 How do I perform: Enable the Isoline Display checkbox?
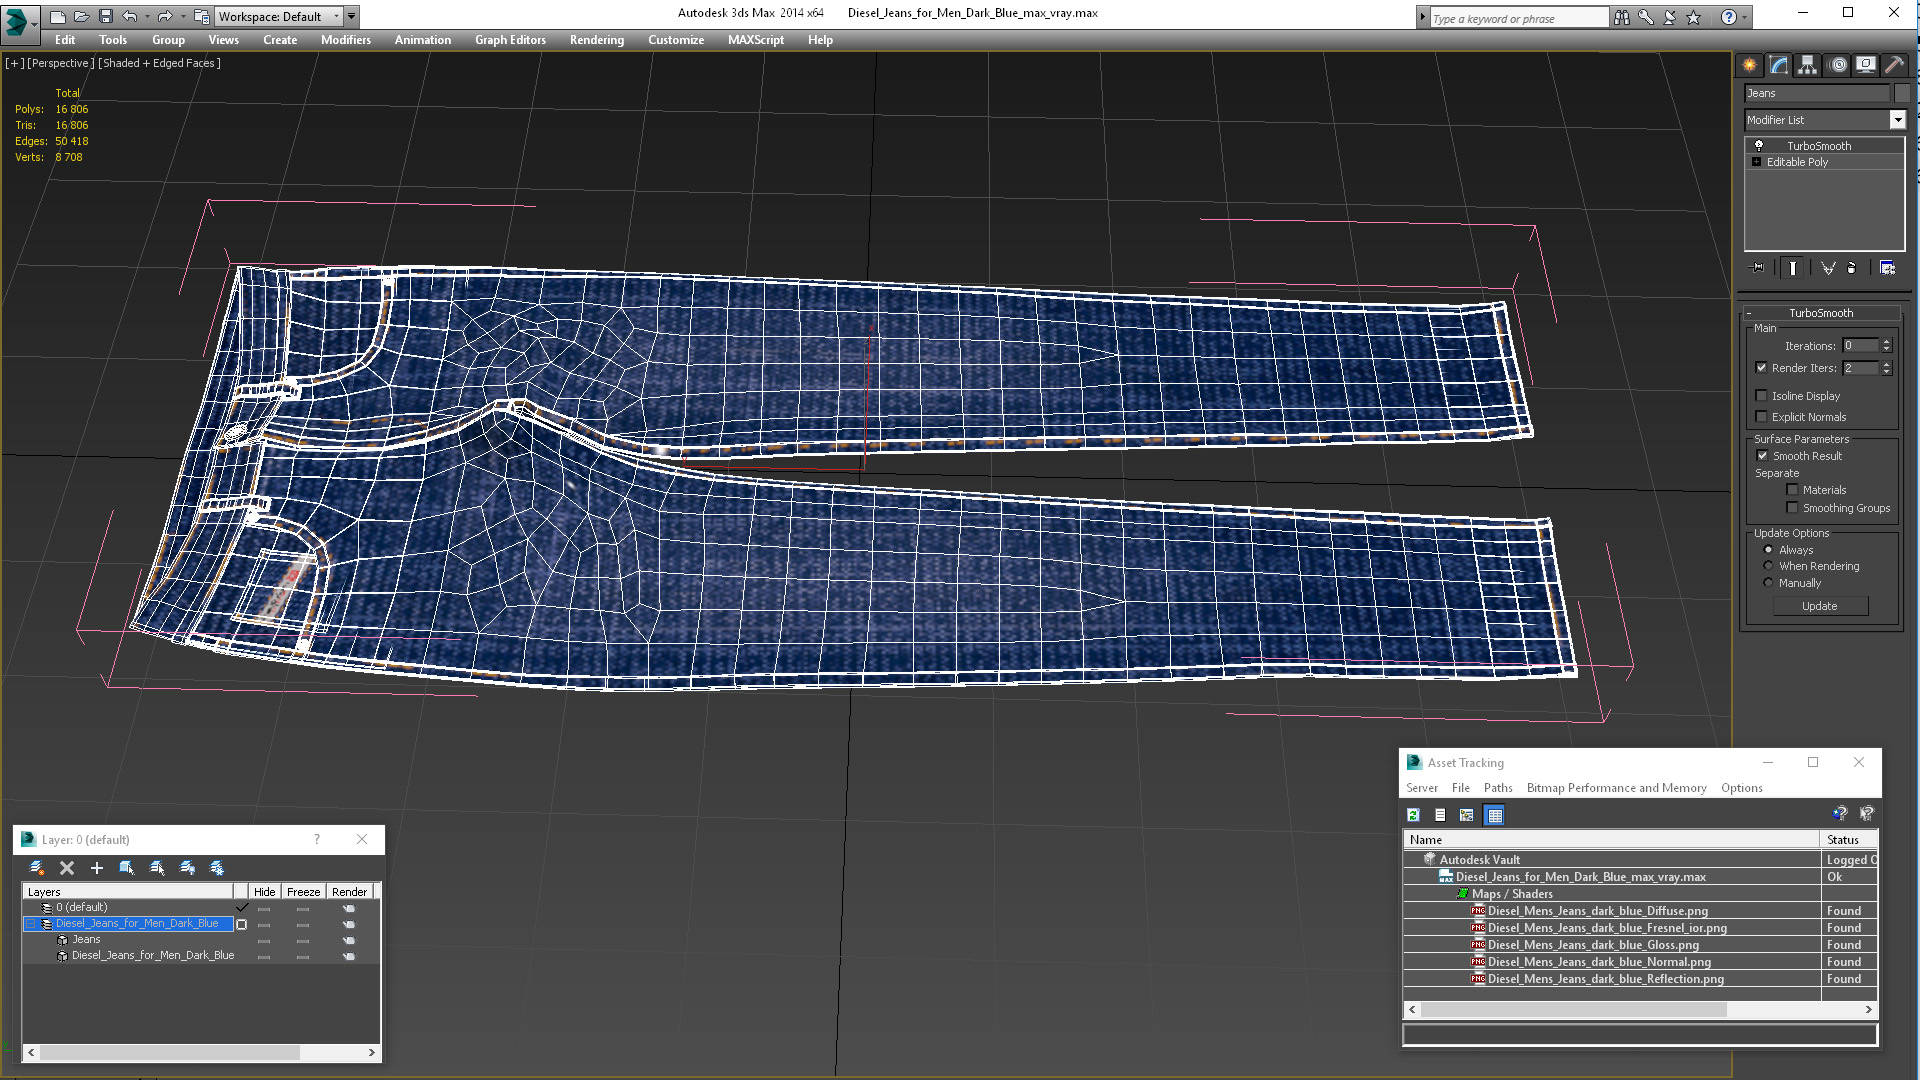pyautogui.click(x=1762, y=396)
